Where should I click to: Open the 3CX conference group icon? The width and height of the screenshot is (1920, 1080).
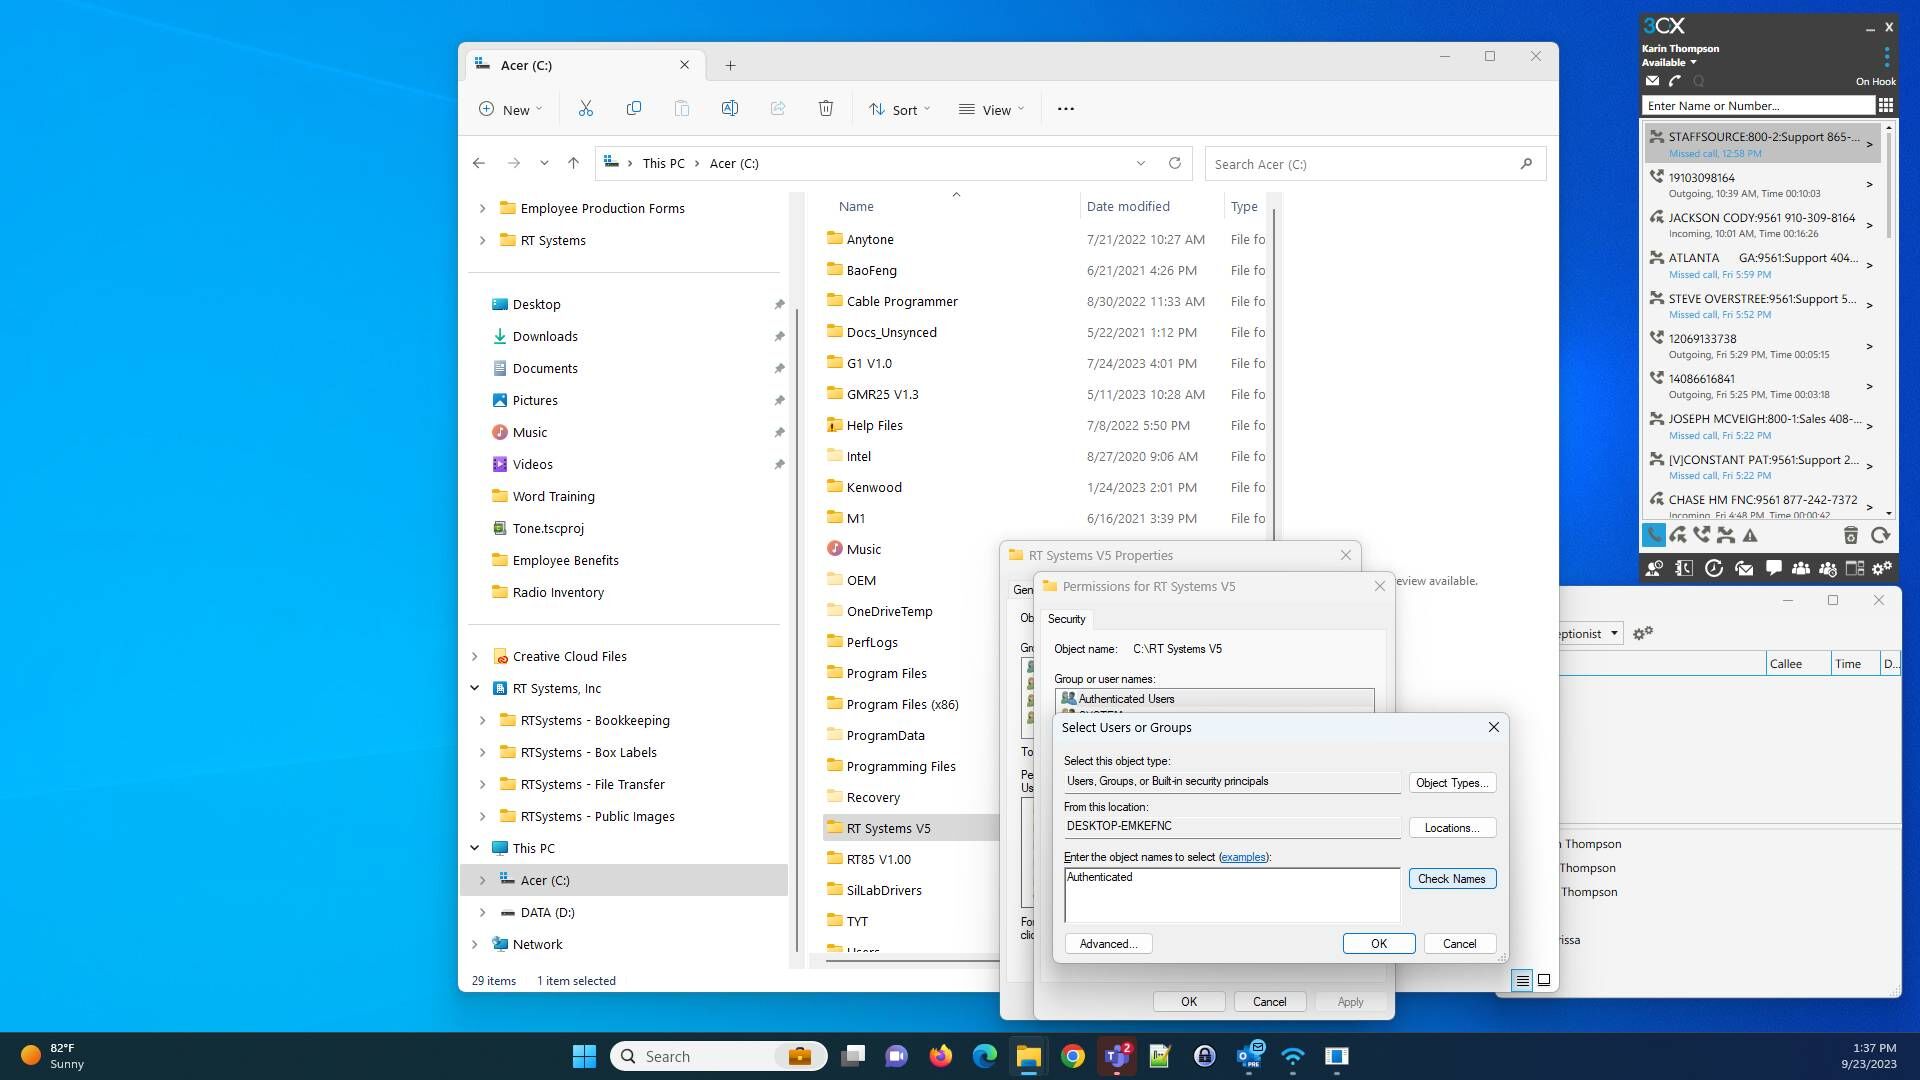tap(1801, 568)
